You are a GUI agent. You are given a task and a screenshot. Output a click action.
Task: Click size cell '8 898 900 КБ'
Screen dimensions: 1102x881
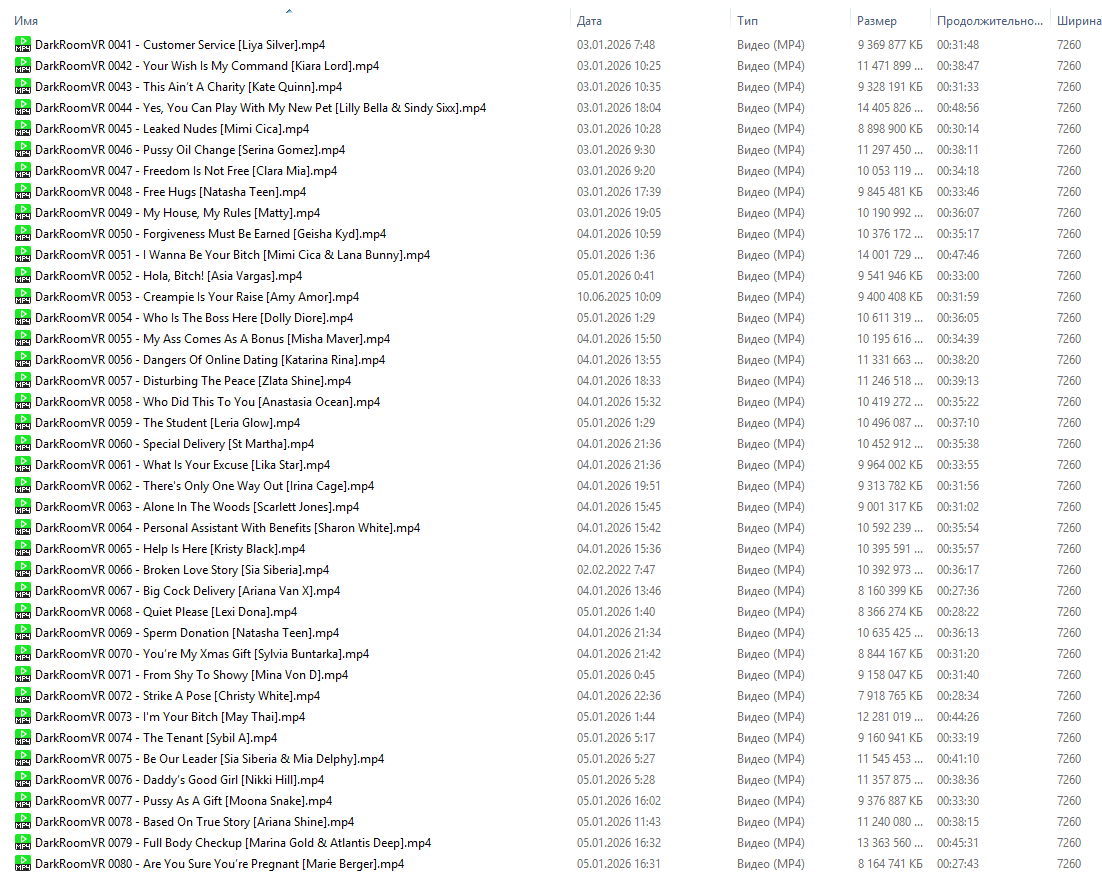coord(890,129)
